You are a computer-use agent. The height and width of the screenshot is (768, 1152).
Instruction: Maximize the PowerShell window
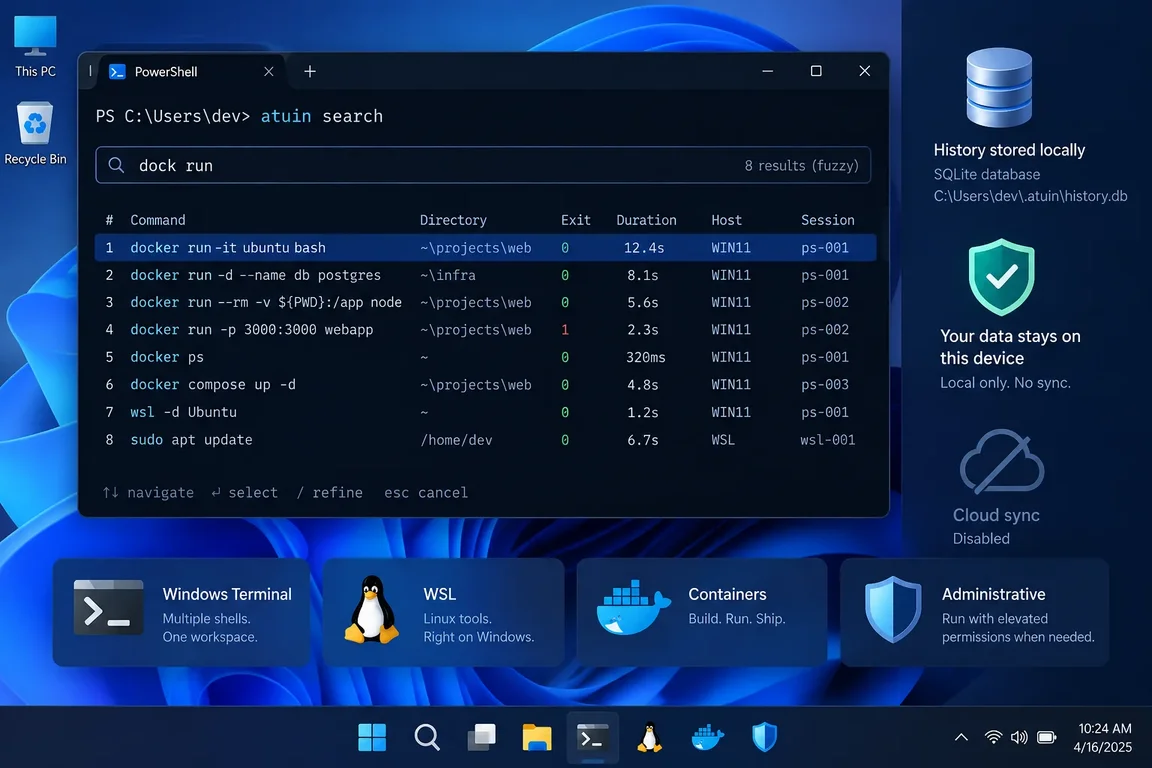click(x=816, y=71)
